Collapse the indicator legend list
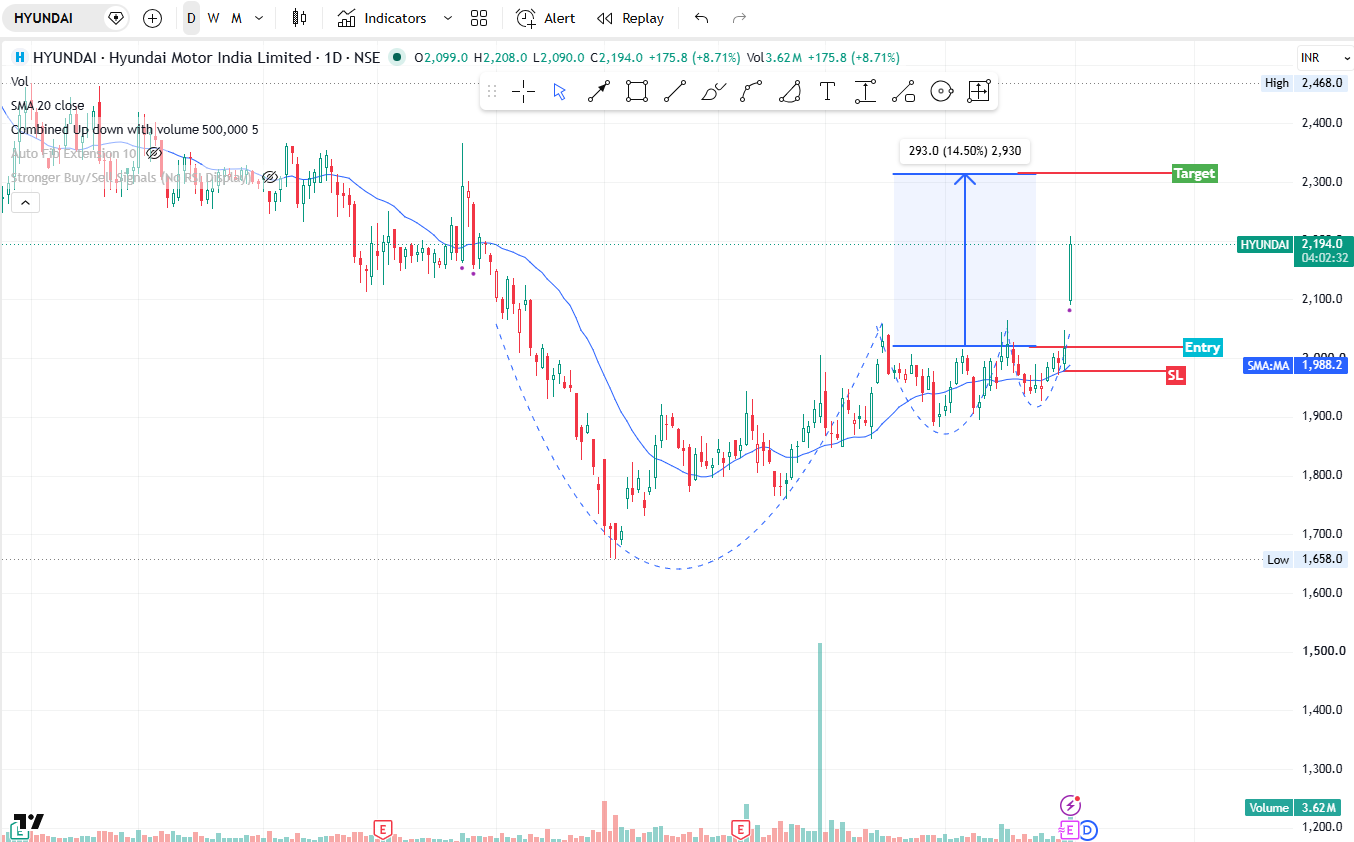The image size is (1354, 842). pos(25,203)
